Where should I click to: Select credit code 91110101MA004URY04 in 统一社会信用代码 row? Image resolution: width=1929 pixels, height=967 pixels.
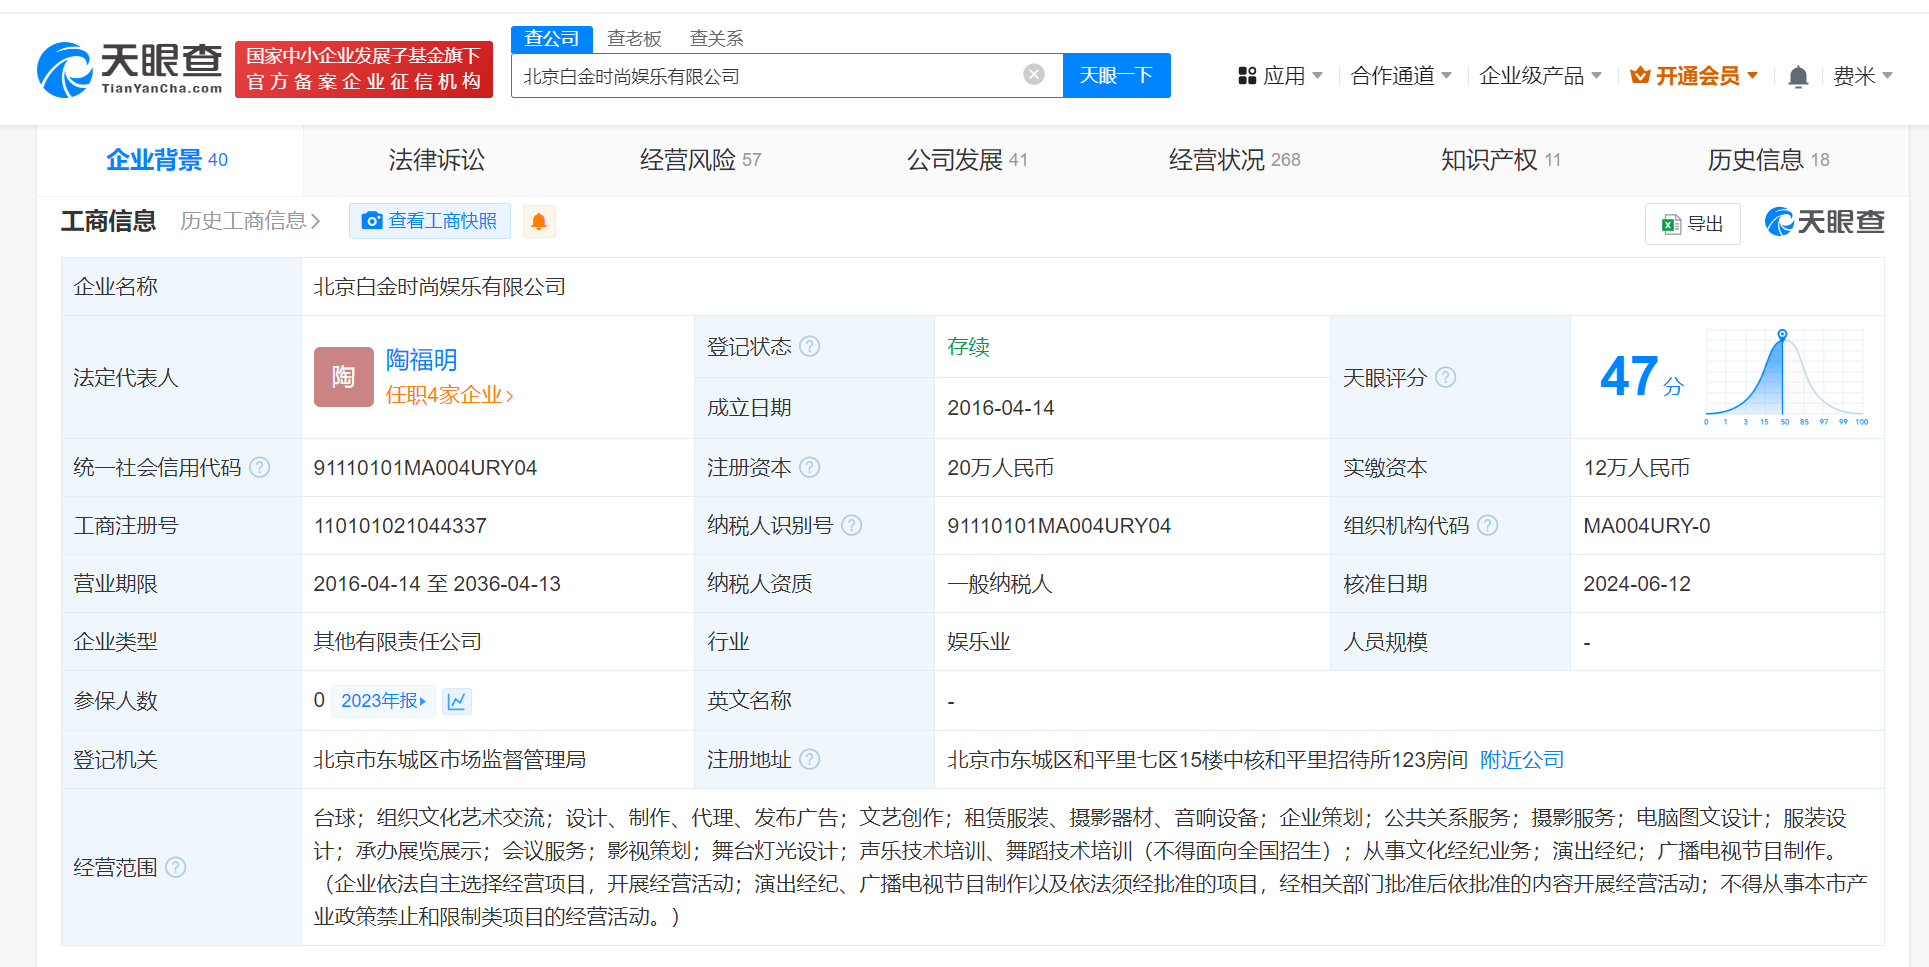(x=425, y=468)
